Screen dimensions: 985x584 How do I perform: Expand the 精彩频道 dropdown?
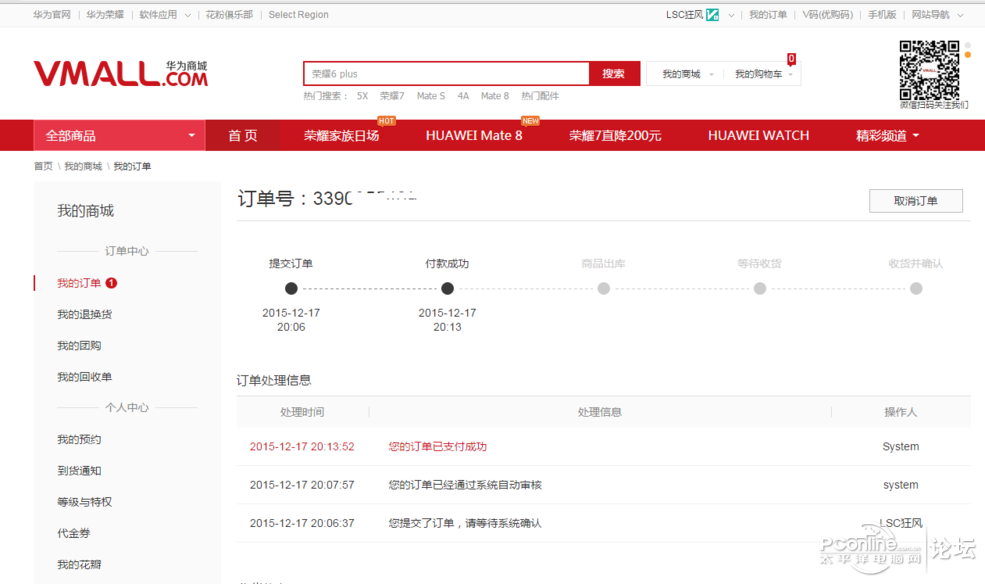point(887,136)
